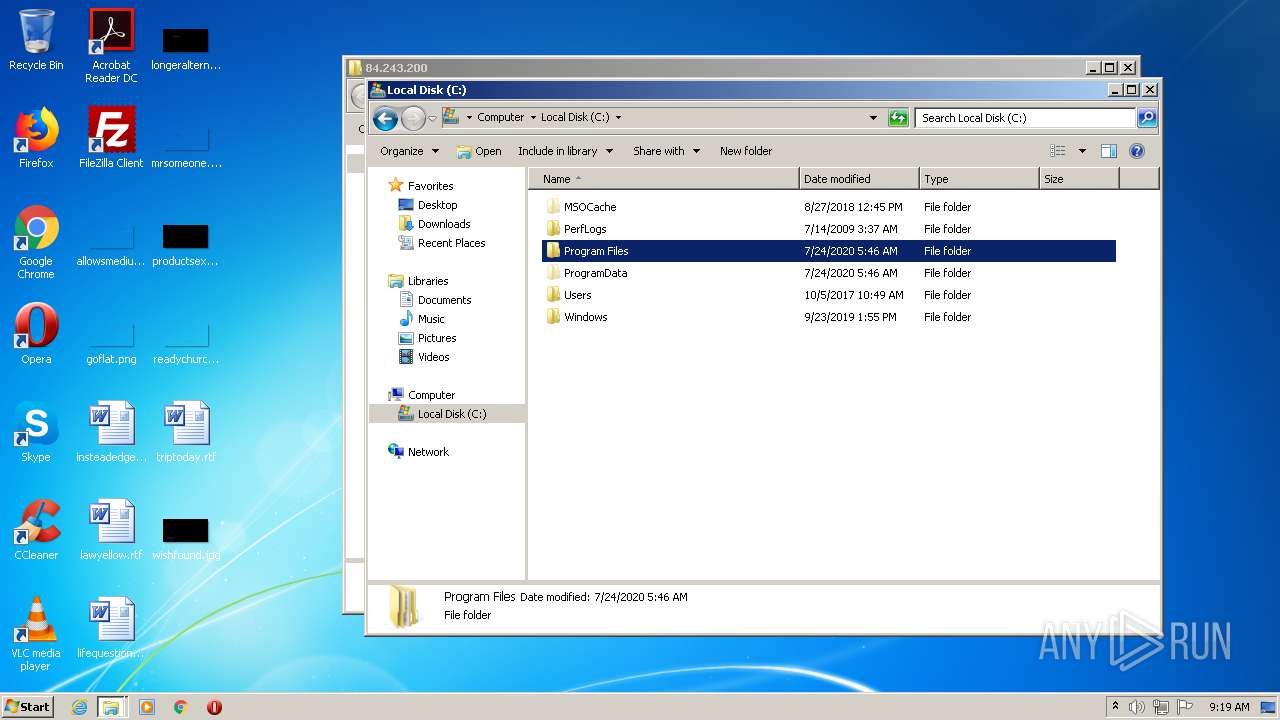The width and height of the screenshot is (1280, 720).
Task: Select VLC media player desktop shortcut
Action: click(x=36, y=635)
